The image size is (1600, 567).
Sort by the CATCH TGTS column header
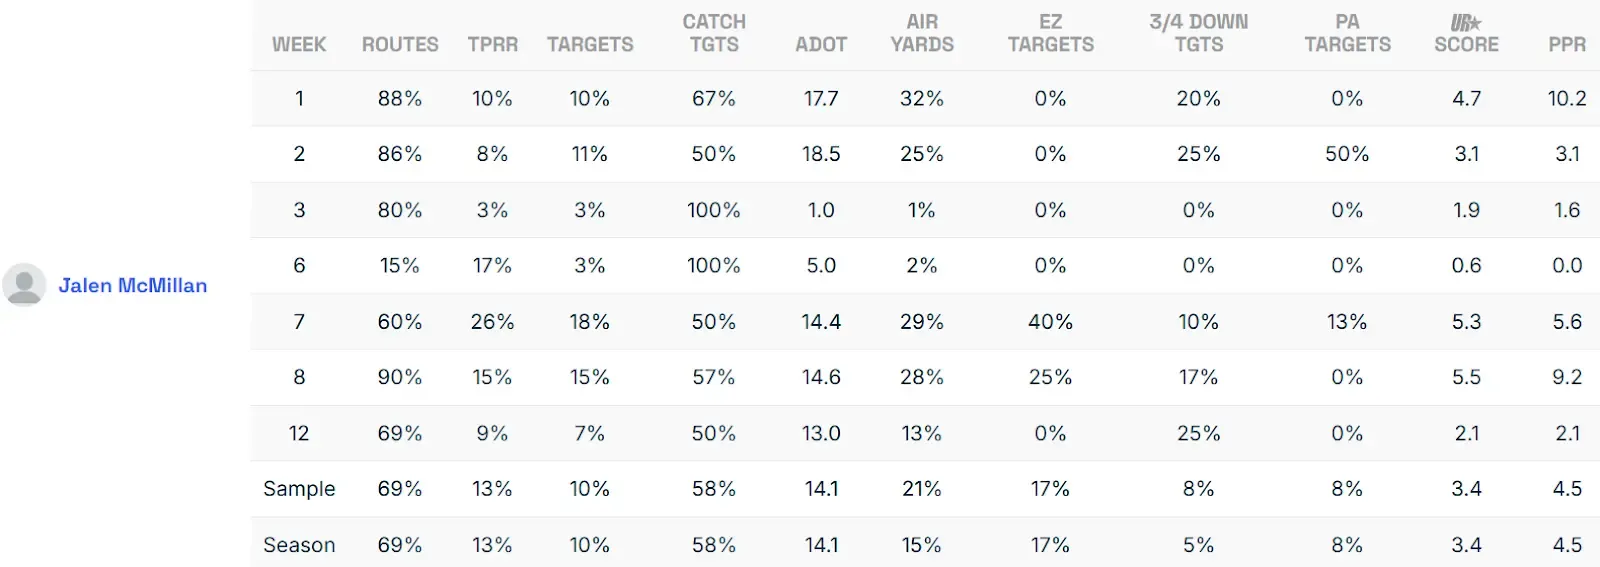[714, 33]
